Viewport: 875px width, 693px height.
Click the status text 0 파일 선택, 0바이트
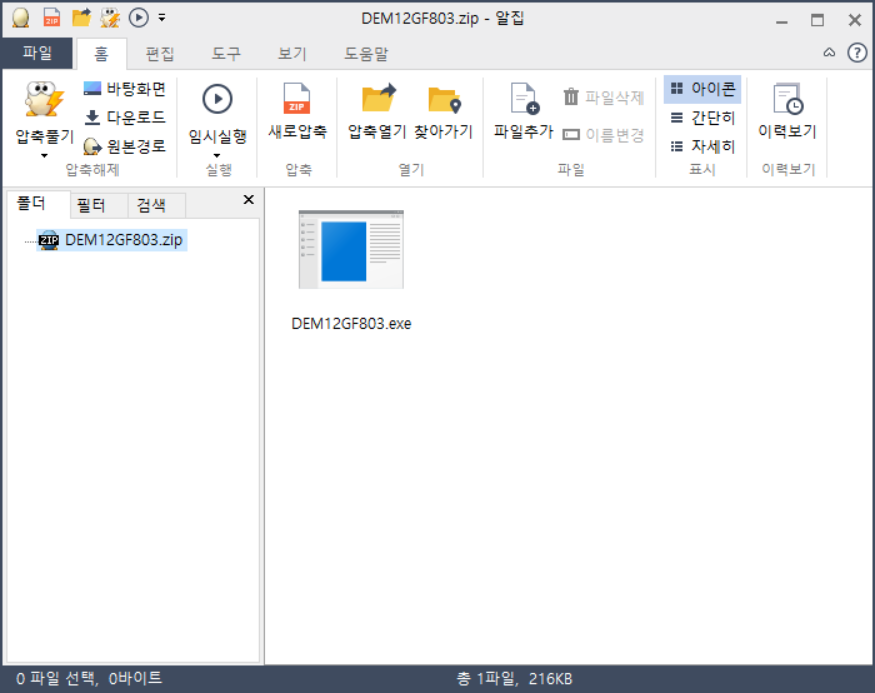click(89, 678)
